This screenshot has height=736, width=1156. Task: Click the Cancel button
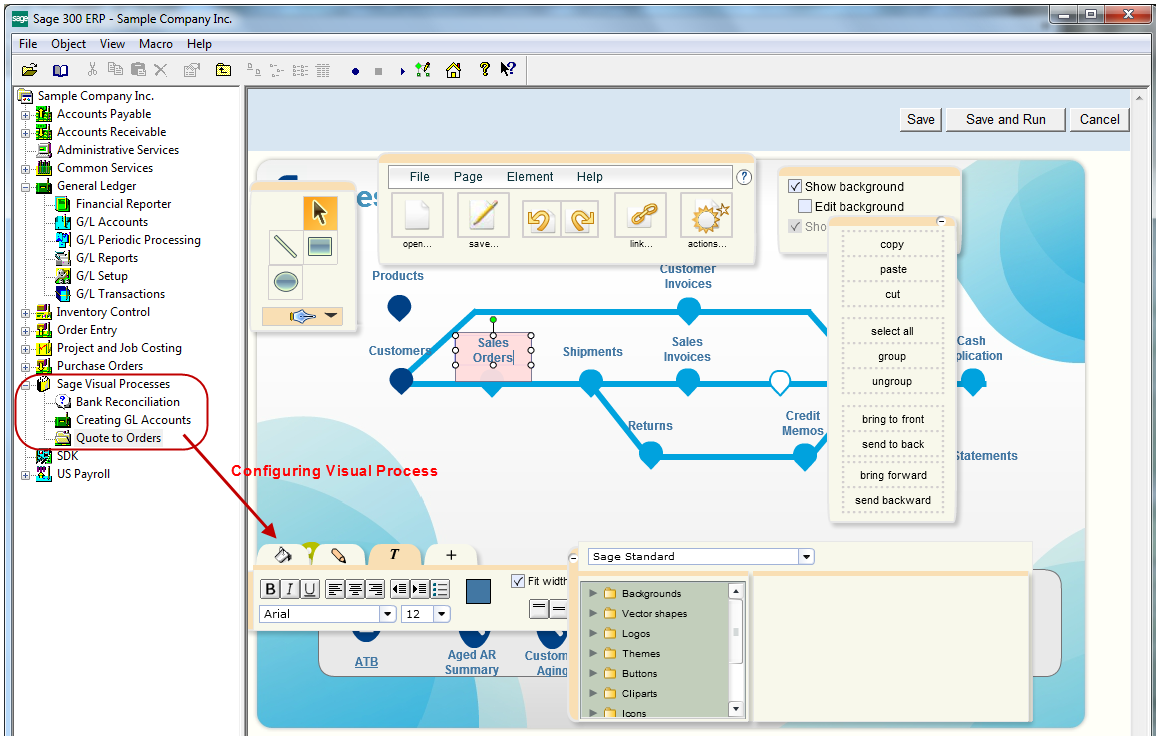(1099, 119)
